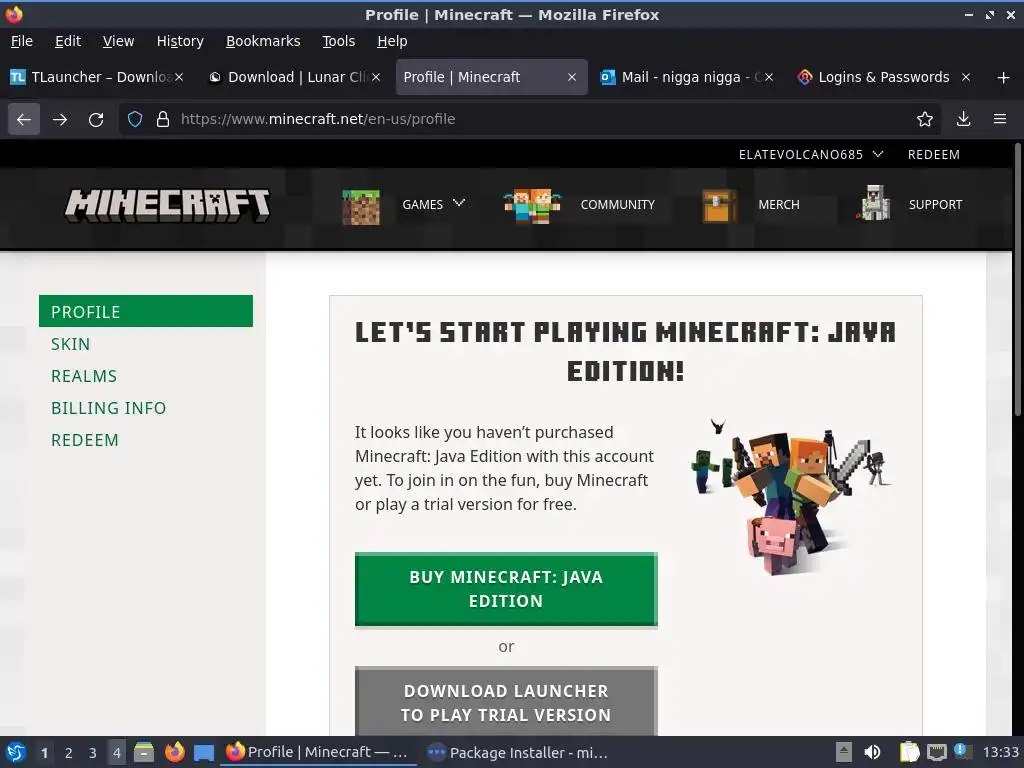Close the Logins & Passwords tab
Image resolution: width=1024 pixels, height=768 pixels.
[965, 77]
